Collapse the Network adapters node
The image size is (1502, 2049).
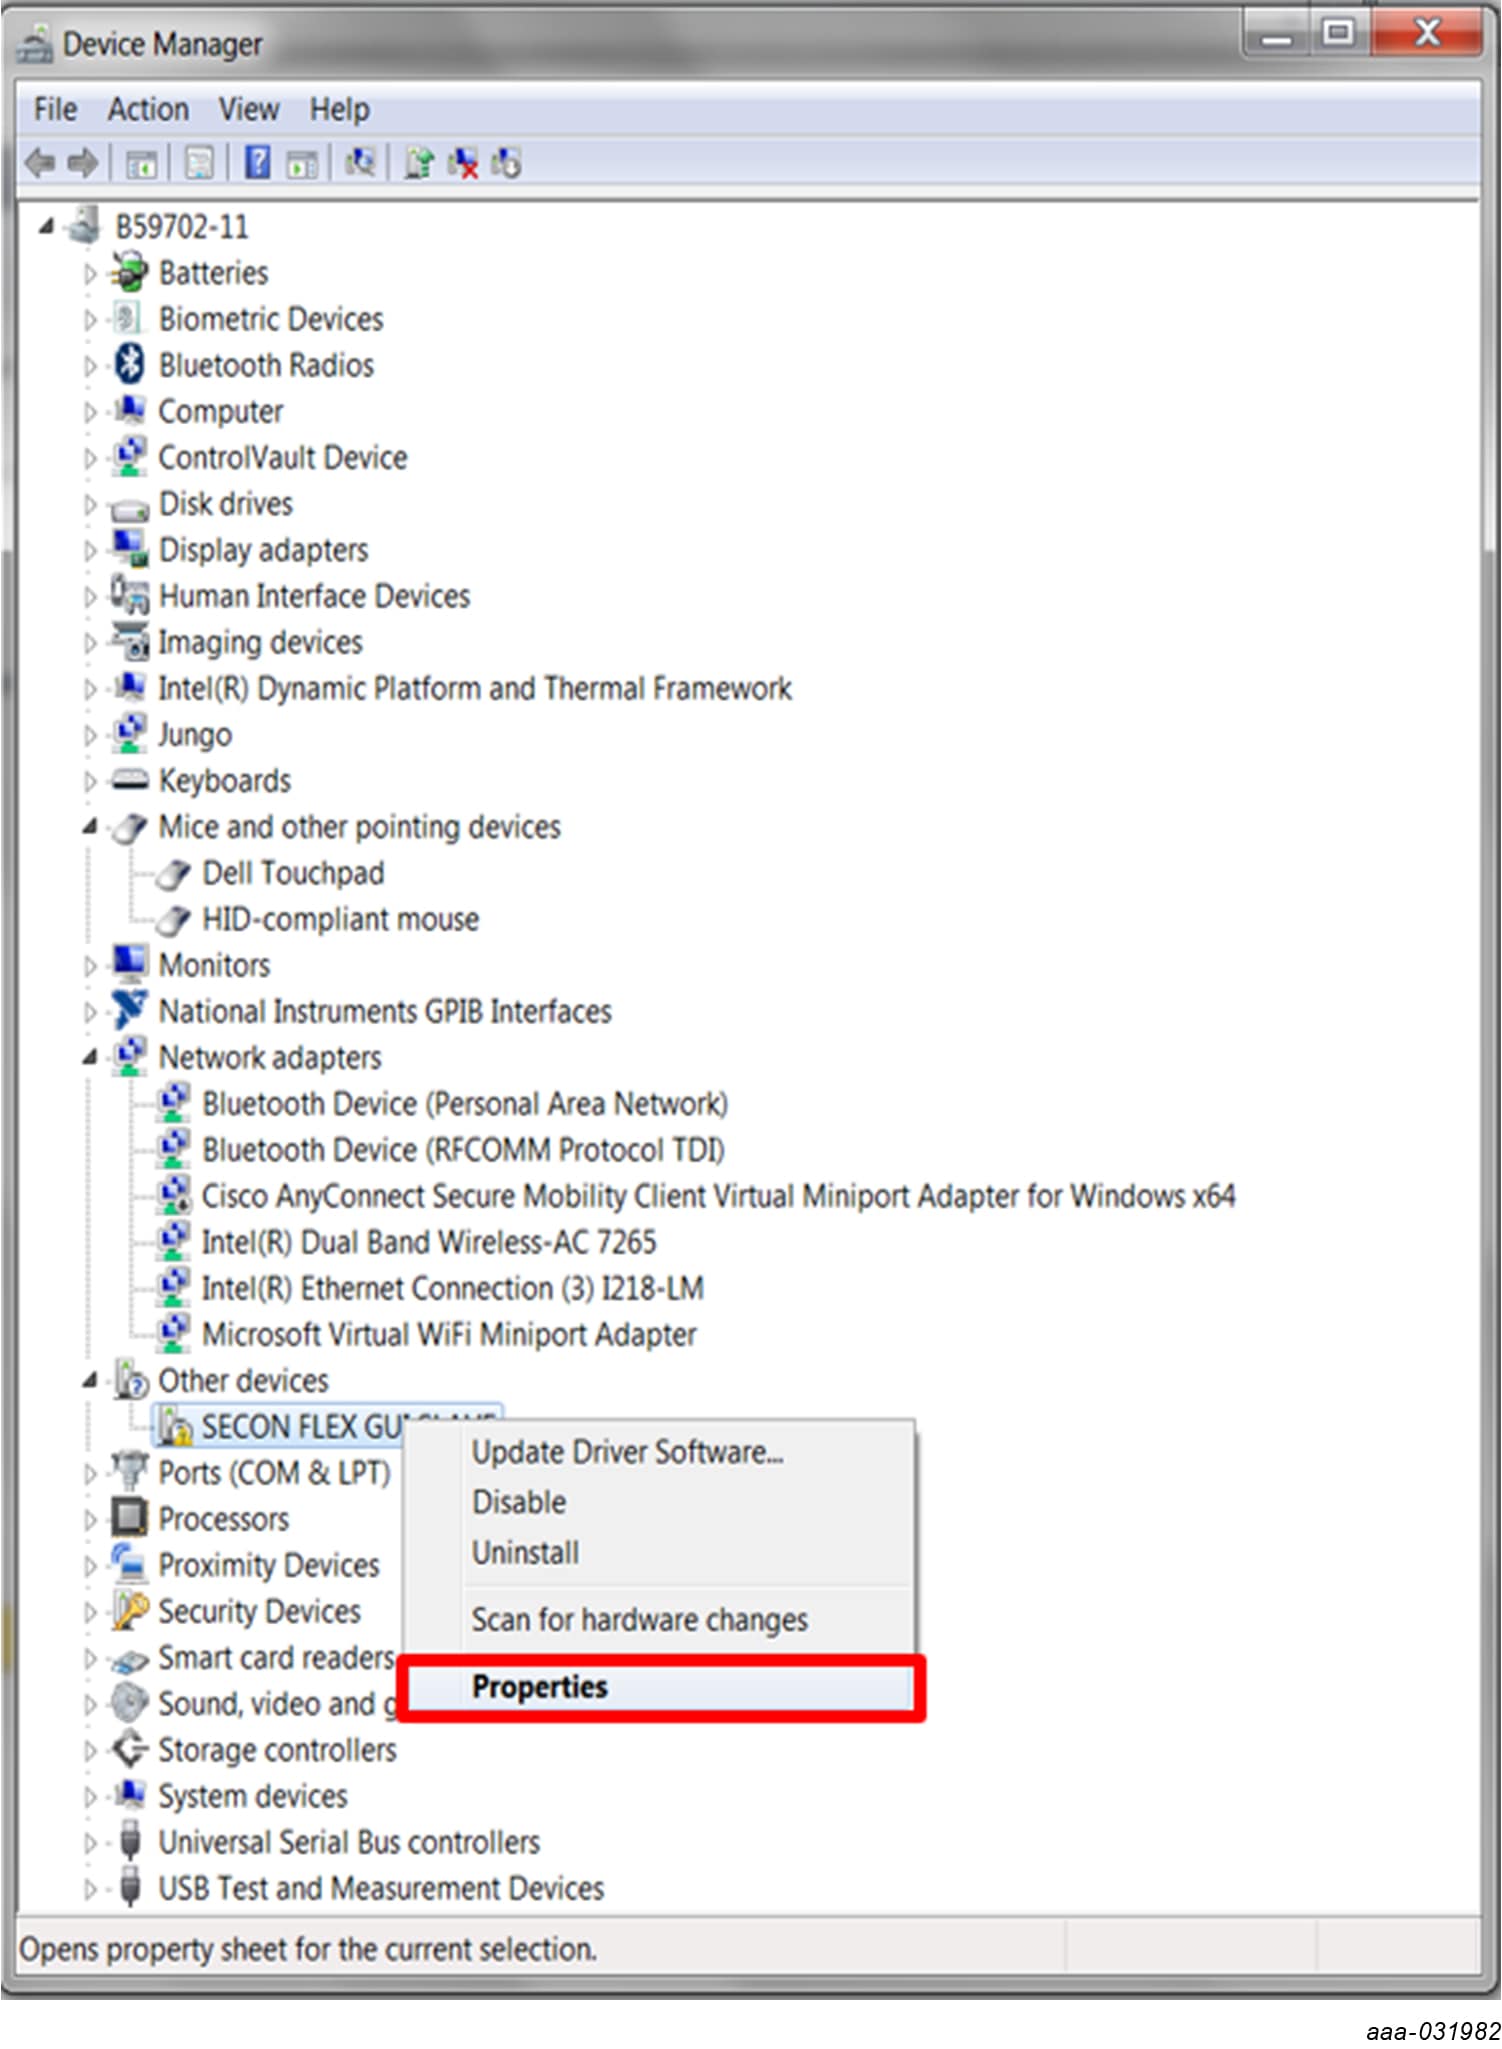90,1058
